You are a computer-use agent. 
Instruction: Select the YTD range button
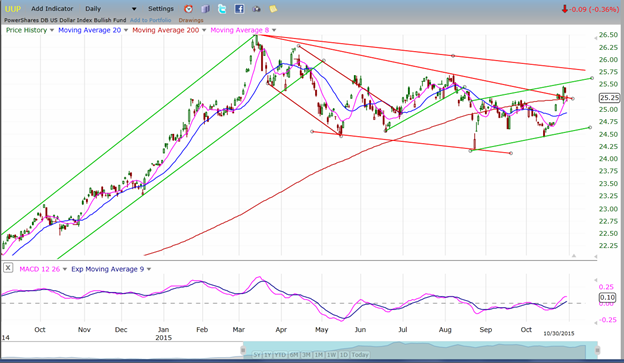(x=280, y=355)
